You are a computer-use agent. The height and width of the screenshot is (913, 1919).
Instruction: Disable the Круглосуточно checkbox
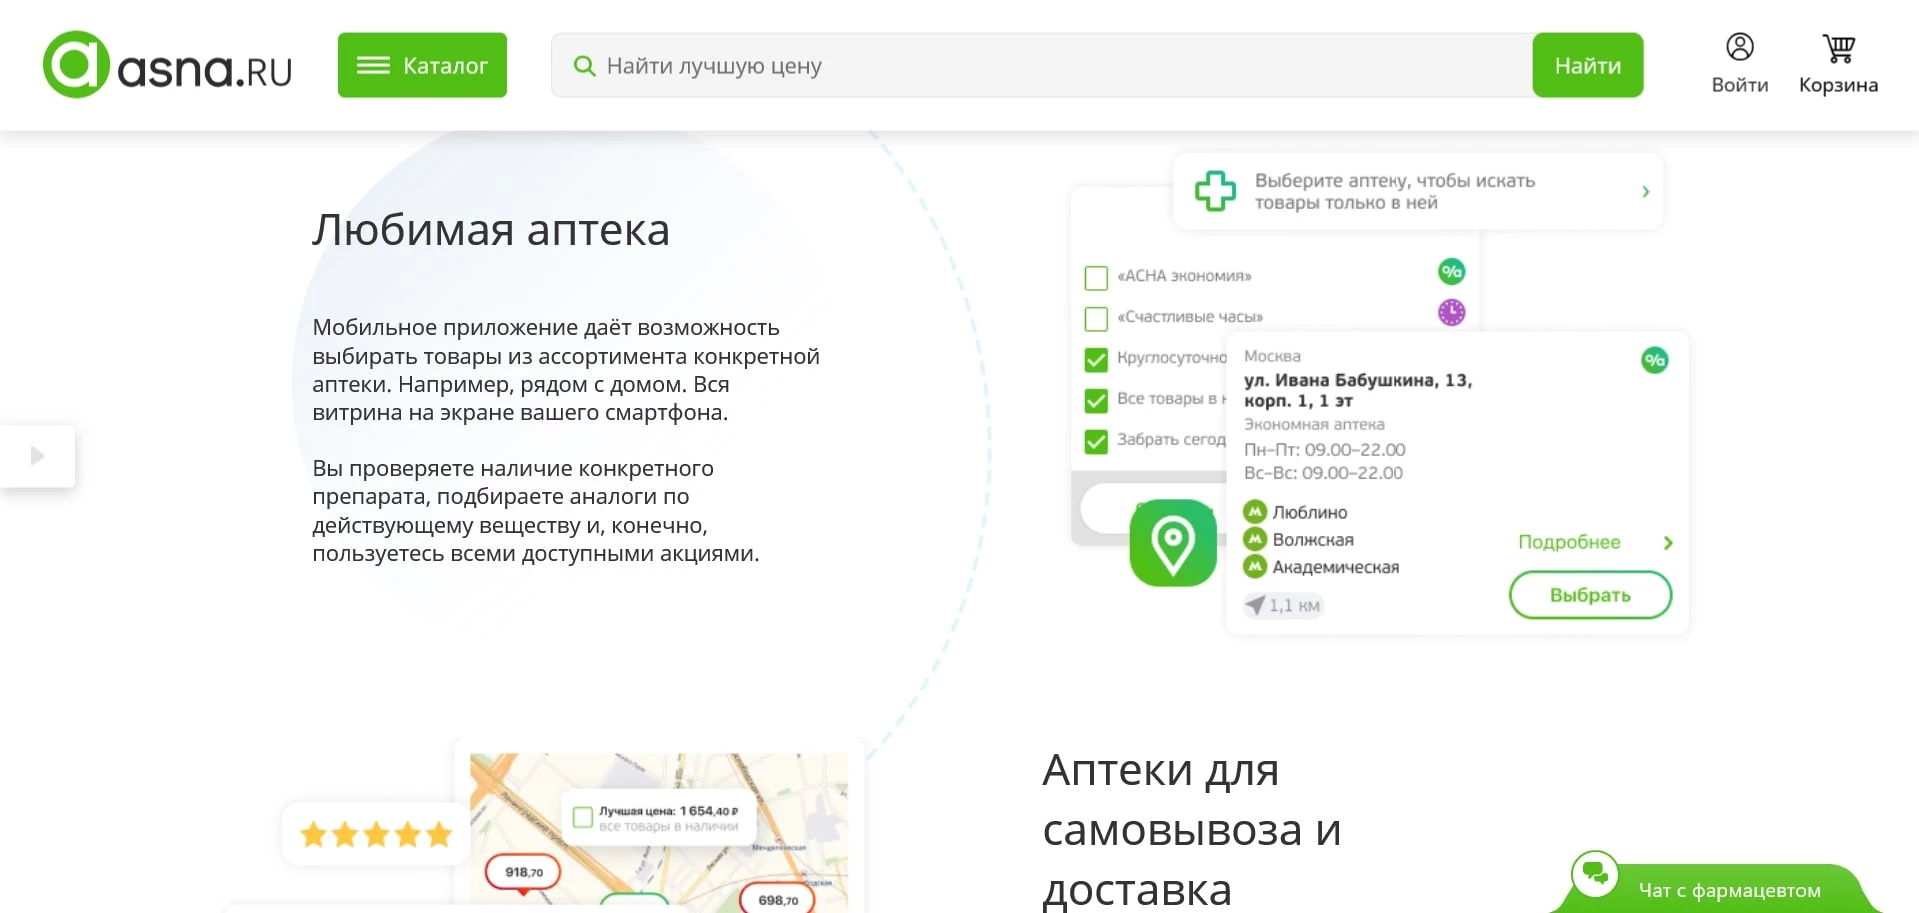1095,359
